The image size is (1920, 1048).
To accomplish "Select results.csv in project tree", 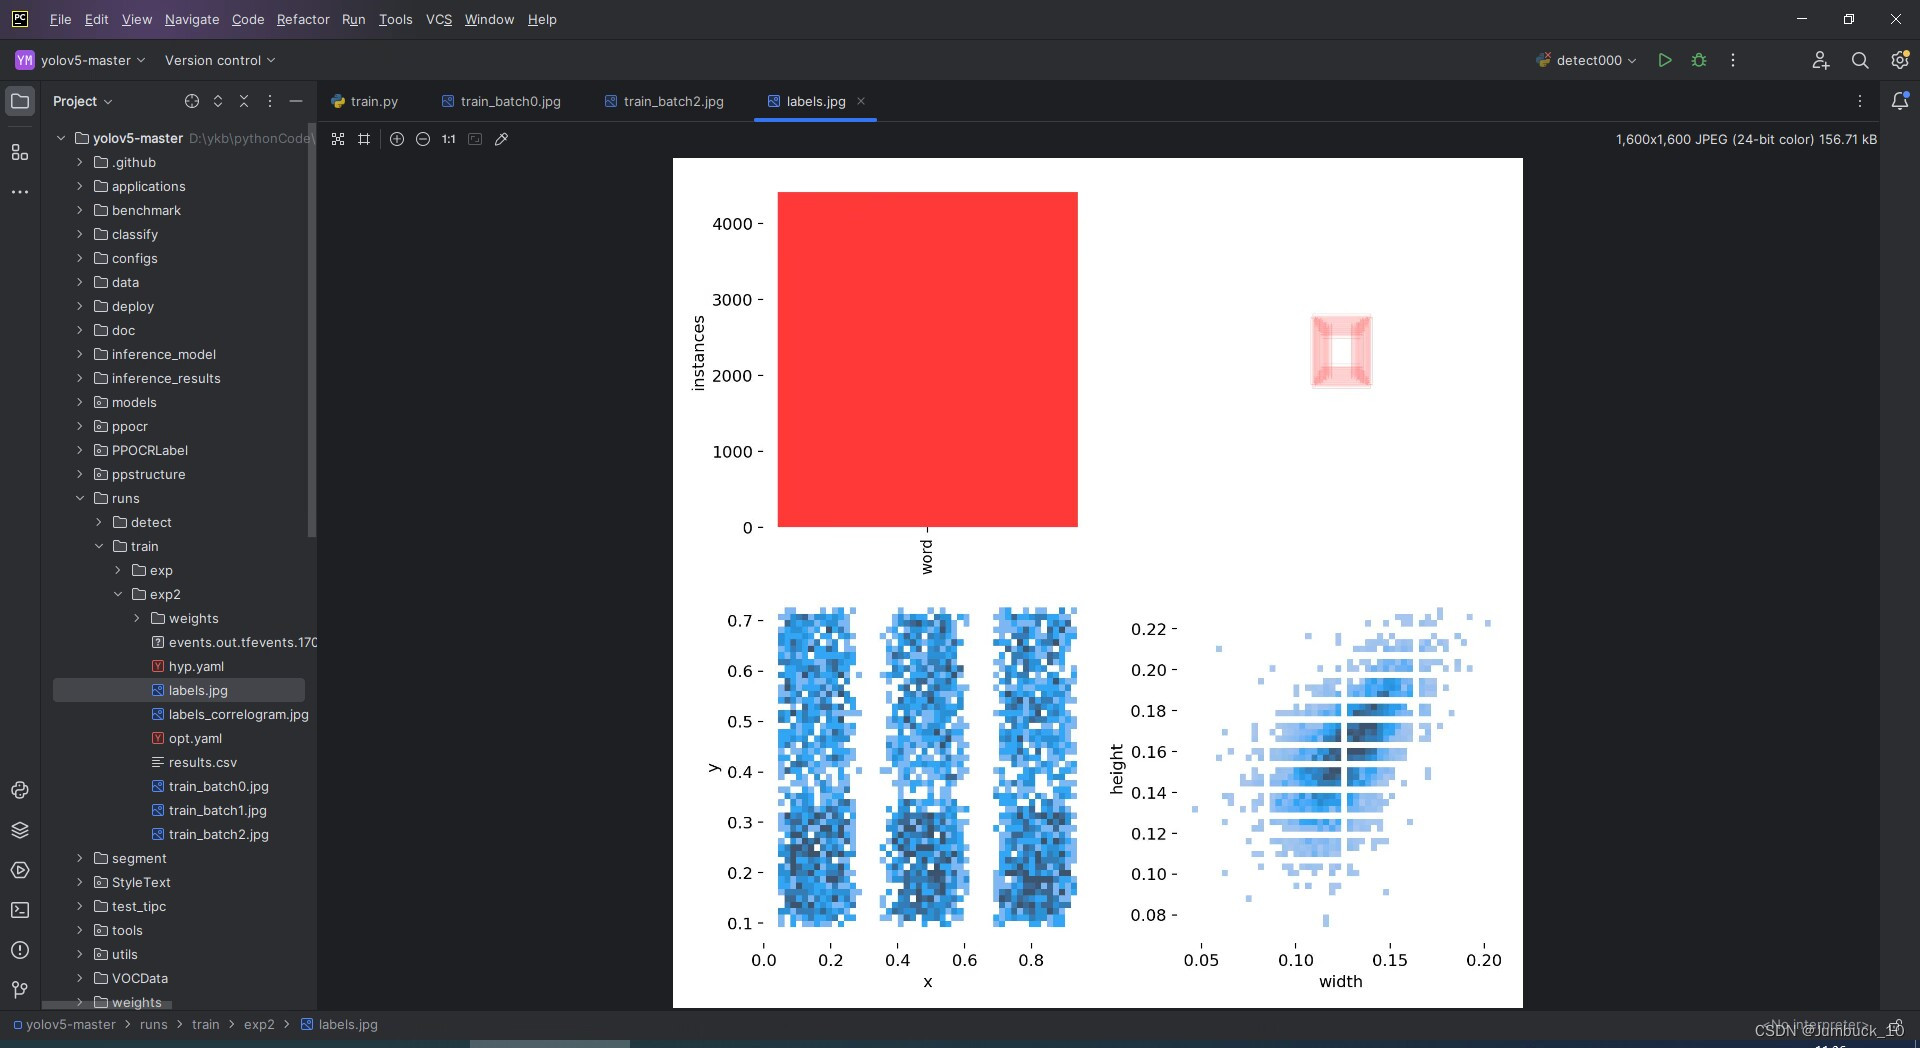I will 194,762.
